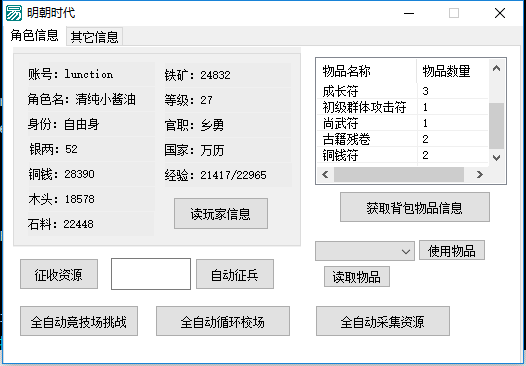Click the horizontal scroll right arrow
526x366 pixels.
[x=480, y=174]
